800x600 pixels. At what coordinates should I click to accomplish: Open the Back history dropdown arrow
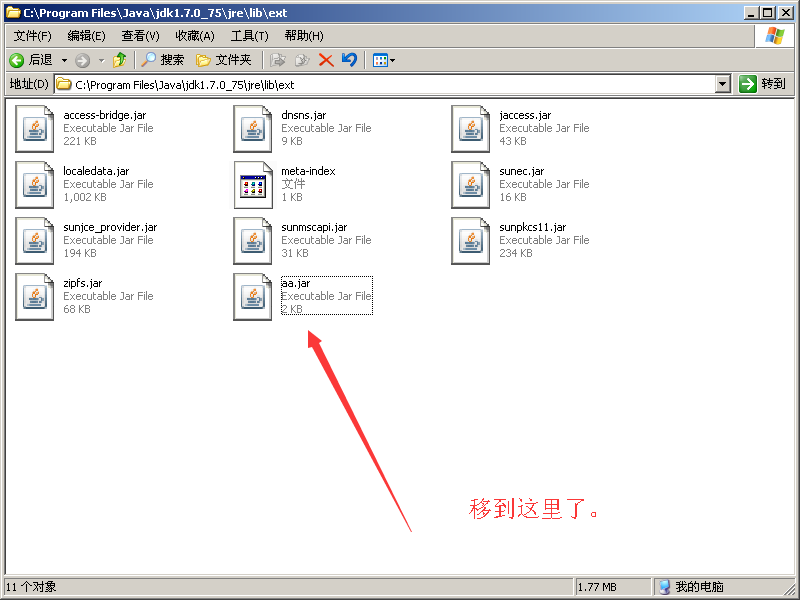tap(64, 60)
